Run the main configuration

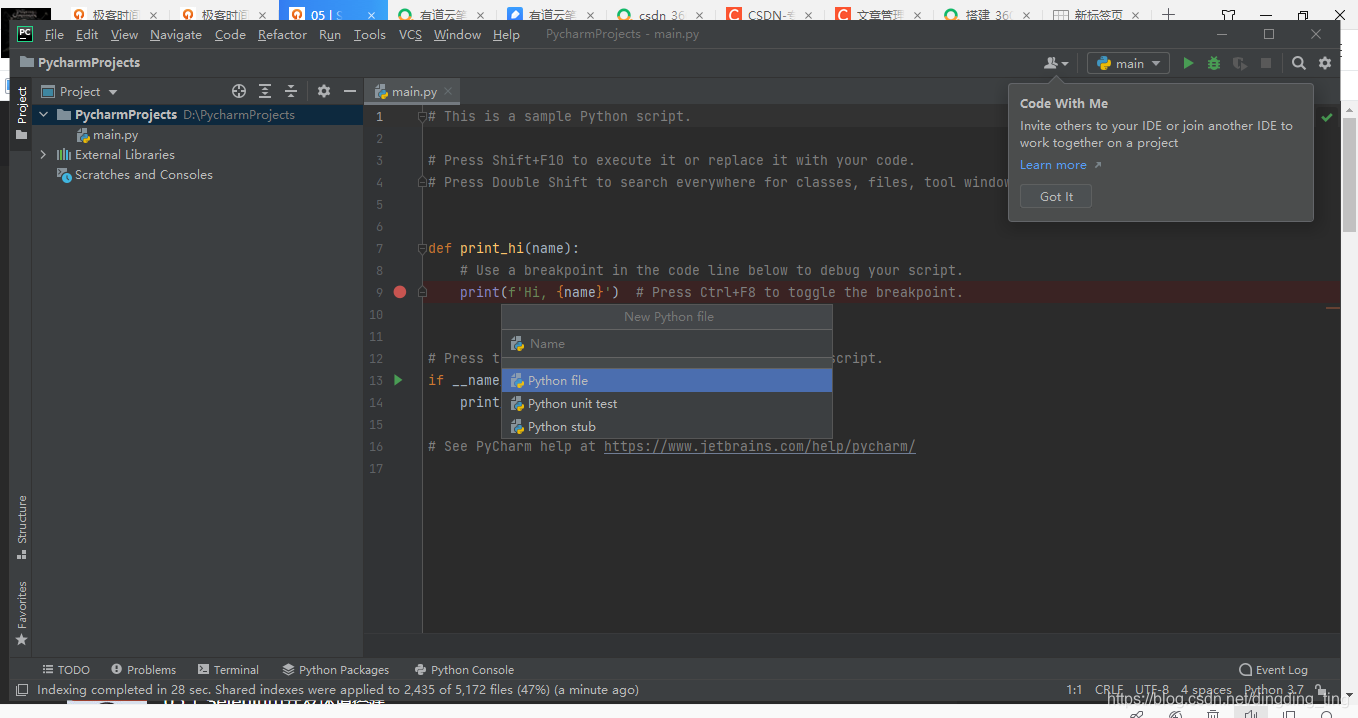coord(1188,63)
